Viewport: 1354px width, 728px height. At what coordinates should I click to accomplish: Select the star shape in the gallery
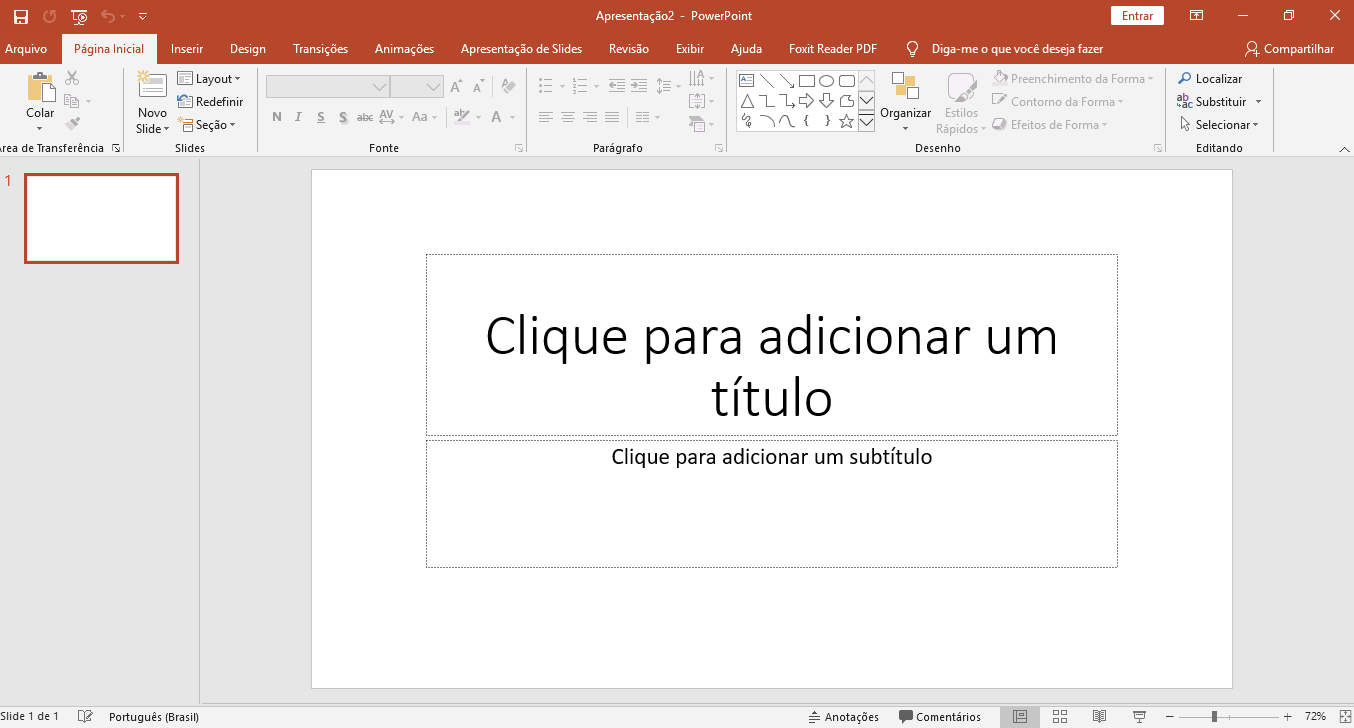[x=846, y=121]
